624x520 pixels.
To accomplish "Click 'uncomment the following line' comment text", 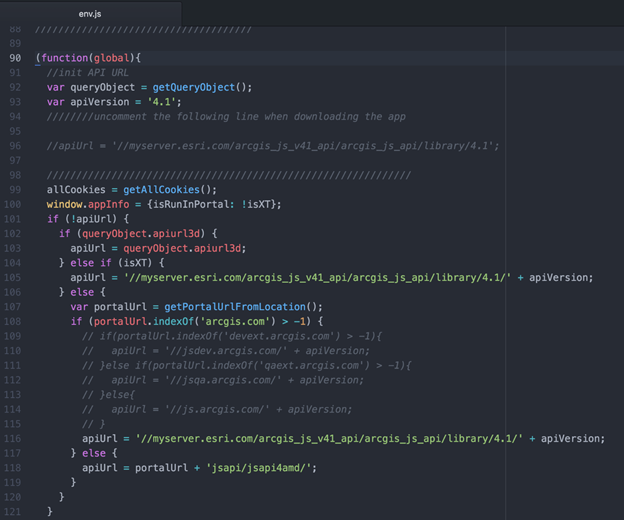I will [x=179, y=117].
